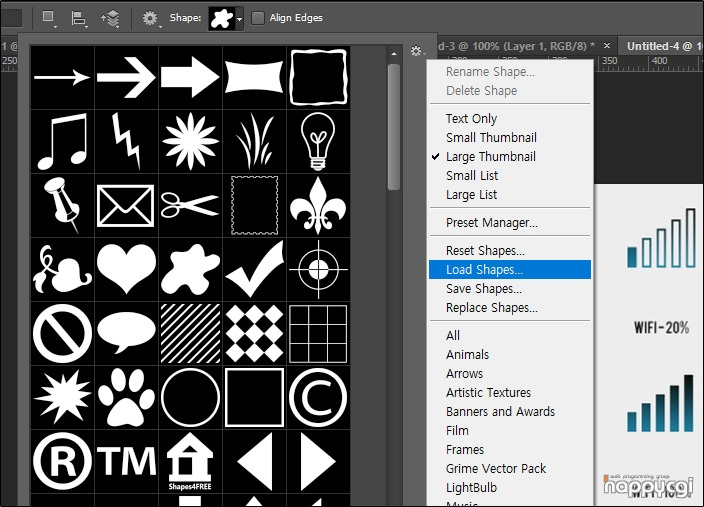Pick the light bulb shape
This screenshot has width=704, height=507.
[x=318, y=141]
